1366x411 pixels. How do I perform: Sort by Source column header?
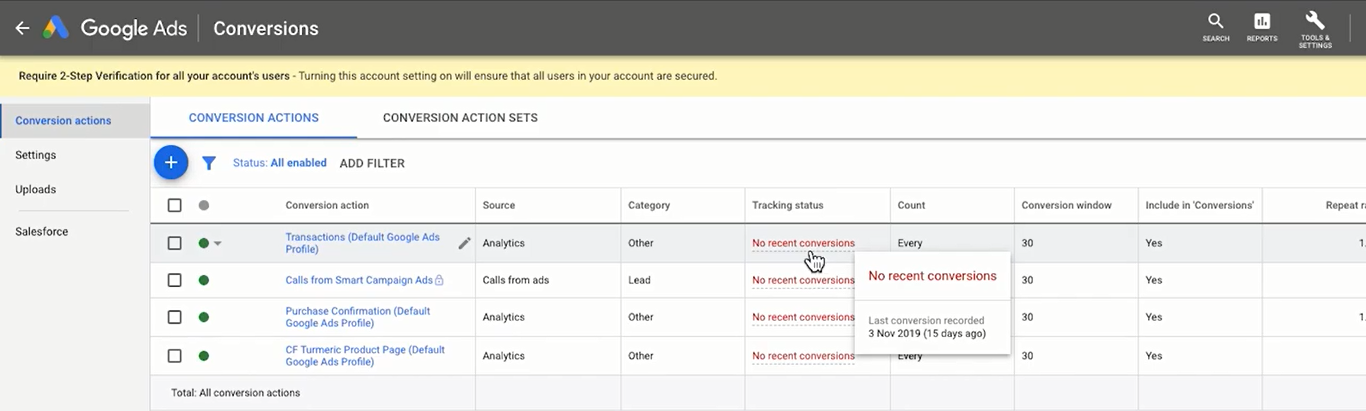pos(499,205)
